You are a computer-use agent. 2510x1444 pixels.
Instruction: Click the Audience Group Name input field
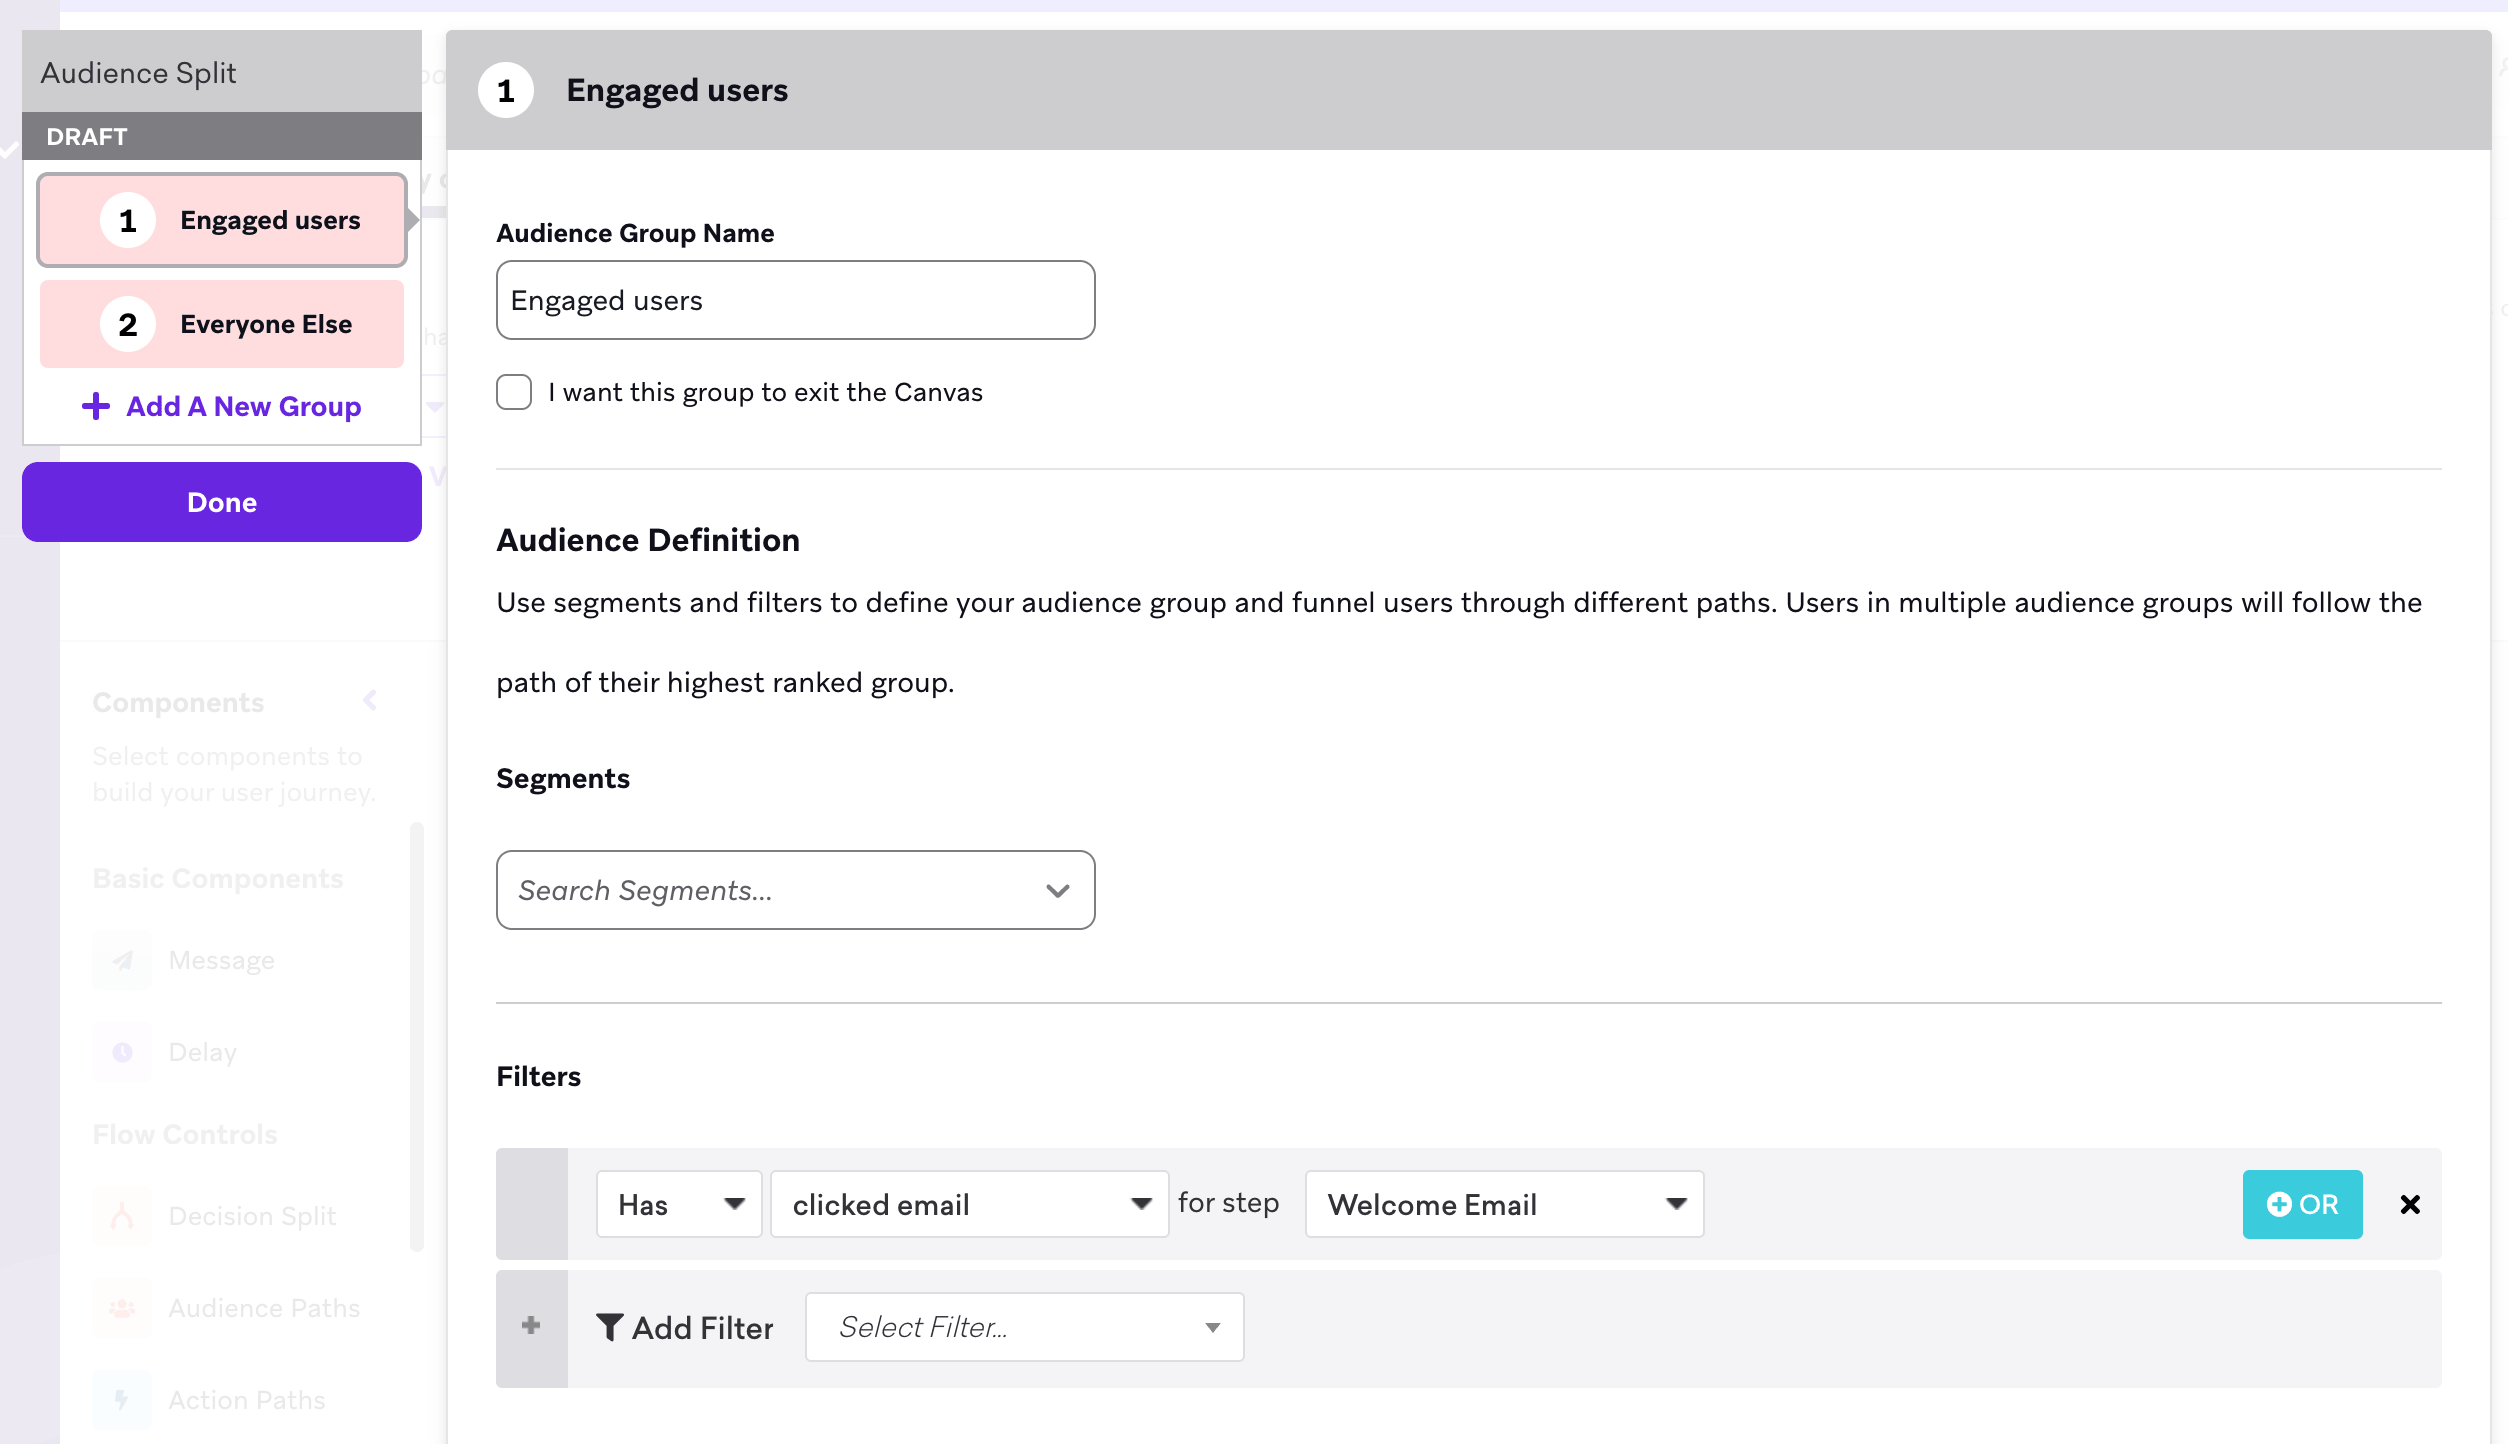[796, 300]
